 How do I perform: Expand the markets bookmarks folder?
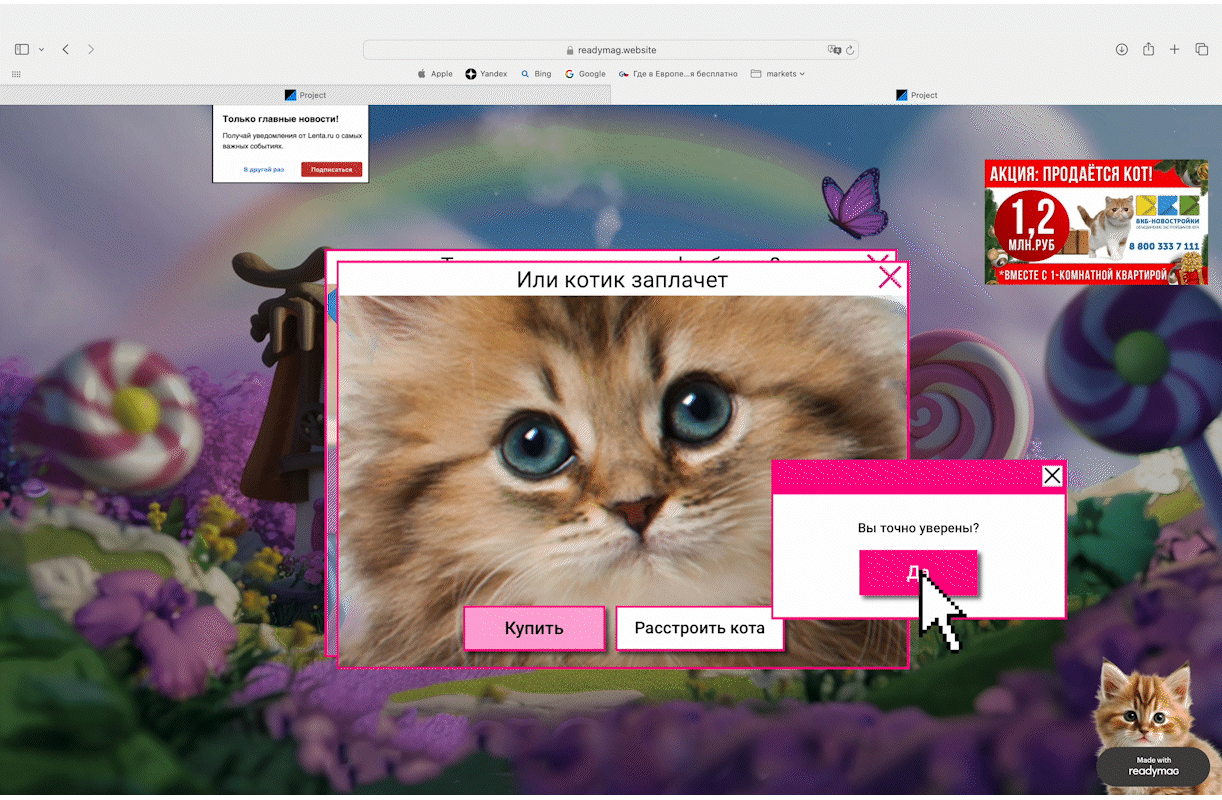pyautogui.click(x=777, y=74)
